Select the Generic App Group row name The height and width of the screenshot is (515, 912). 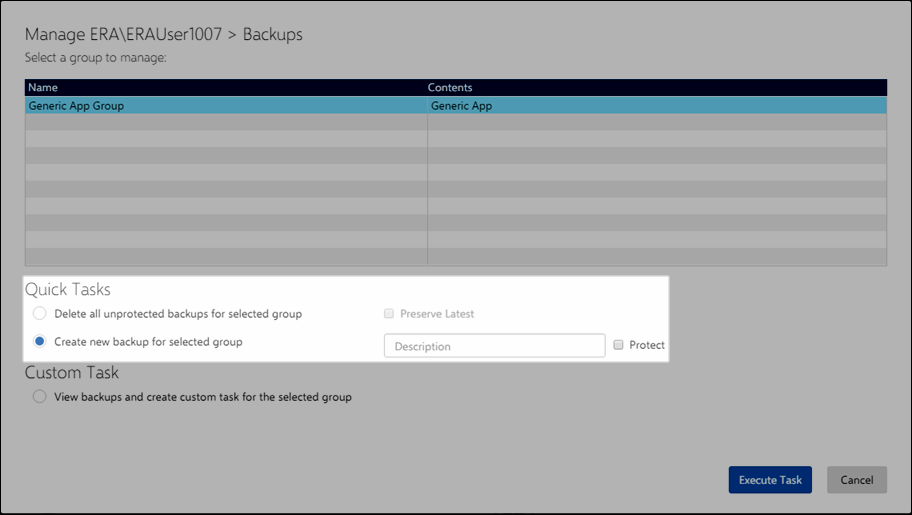tap(76, 106)
